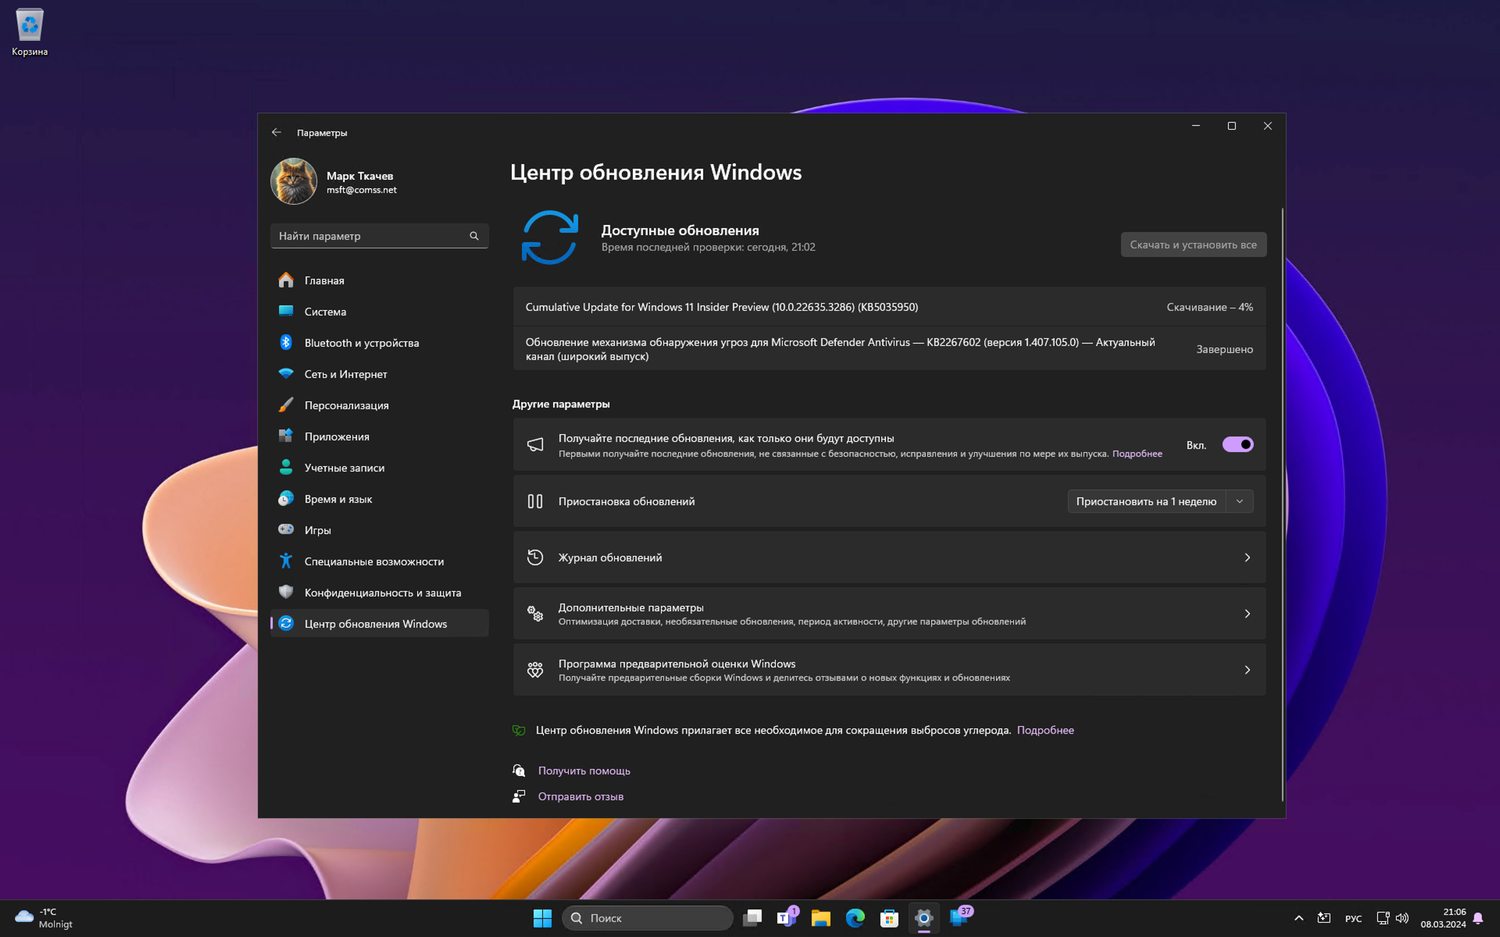Viewport: 1500px width, 937px height.
Task: Open the Windows Start button
Action: tap(542, 918)
